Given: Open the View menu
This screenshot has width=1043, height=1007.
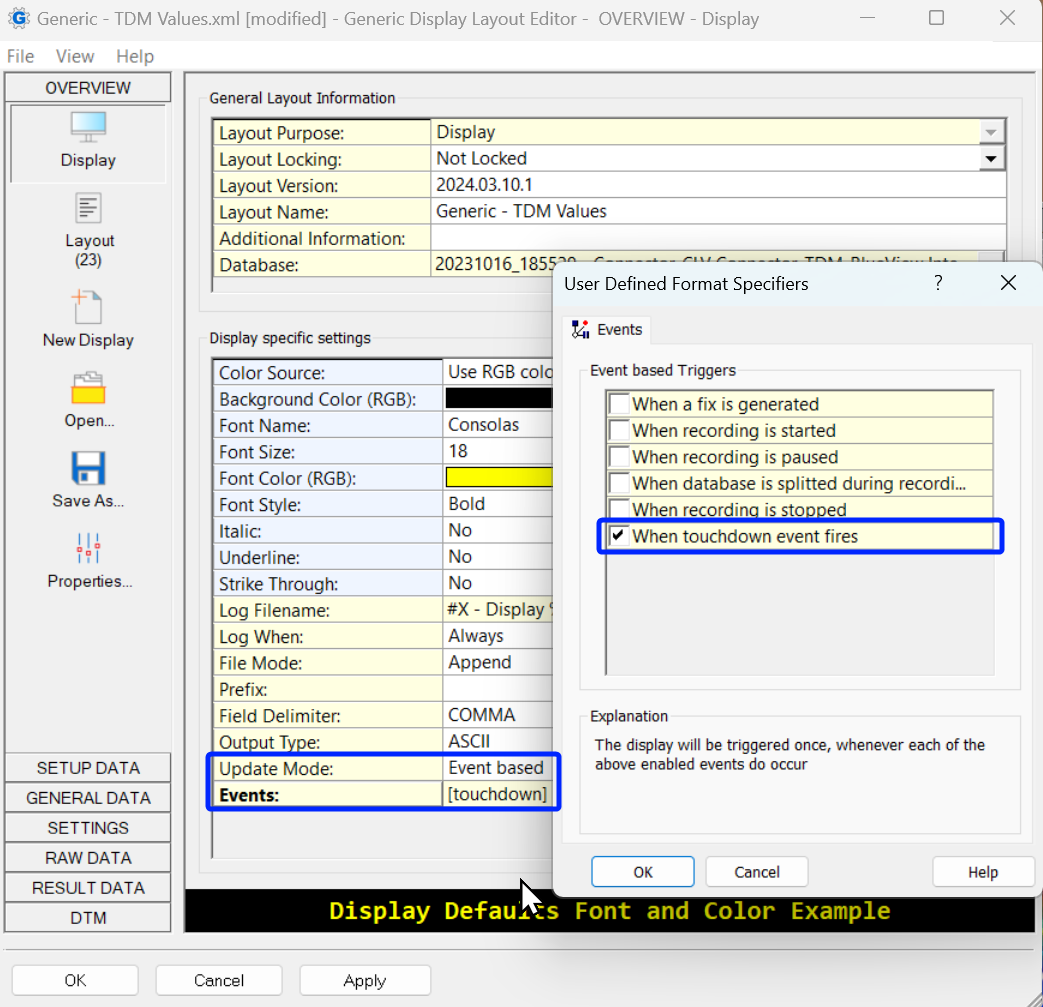Looking at the screenshot, I should (74, 57).
